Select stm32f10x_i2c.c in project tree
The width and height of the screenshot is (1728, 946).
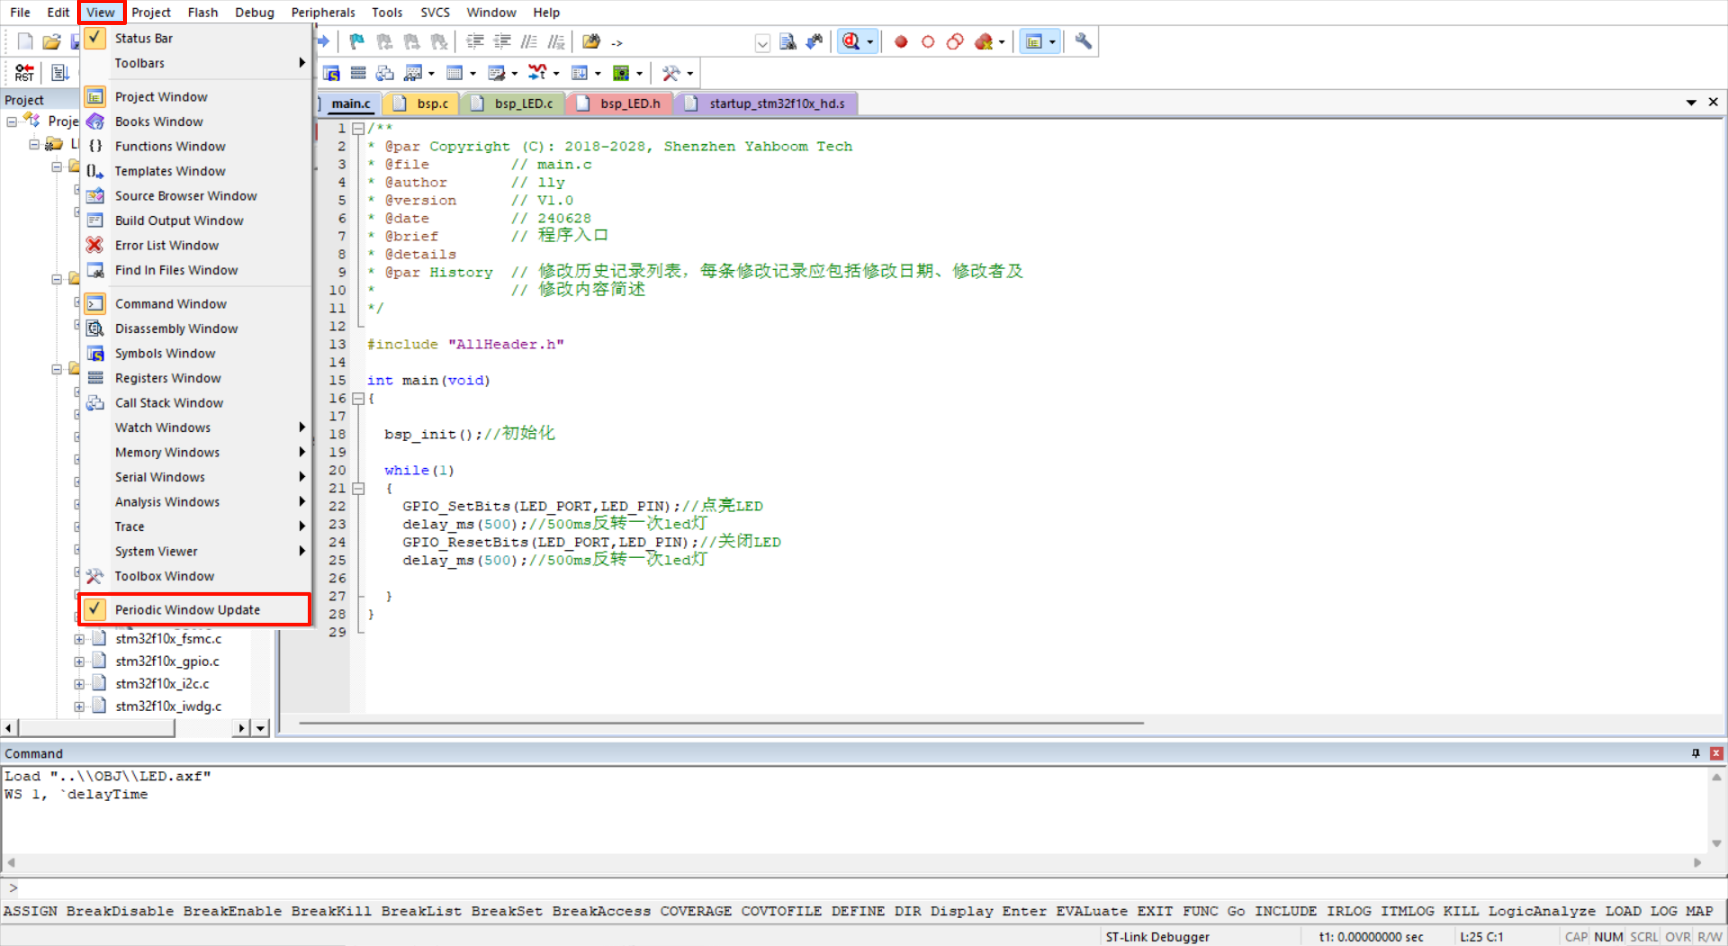[162, 684]
